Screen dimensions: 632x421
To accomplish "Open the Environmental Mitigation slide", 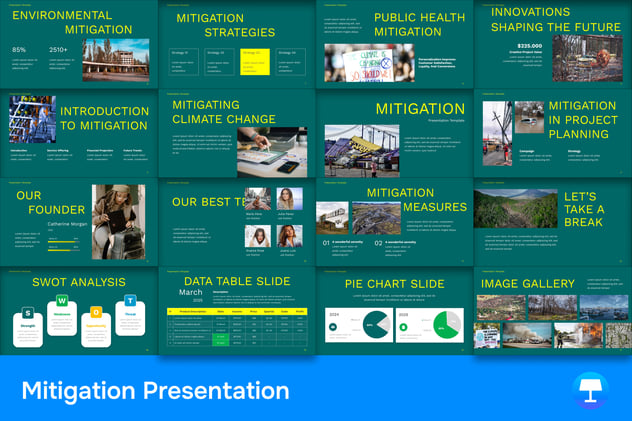I will (79, 44).
